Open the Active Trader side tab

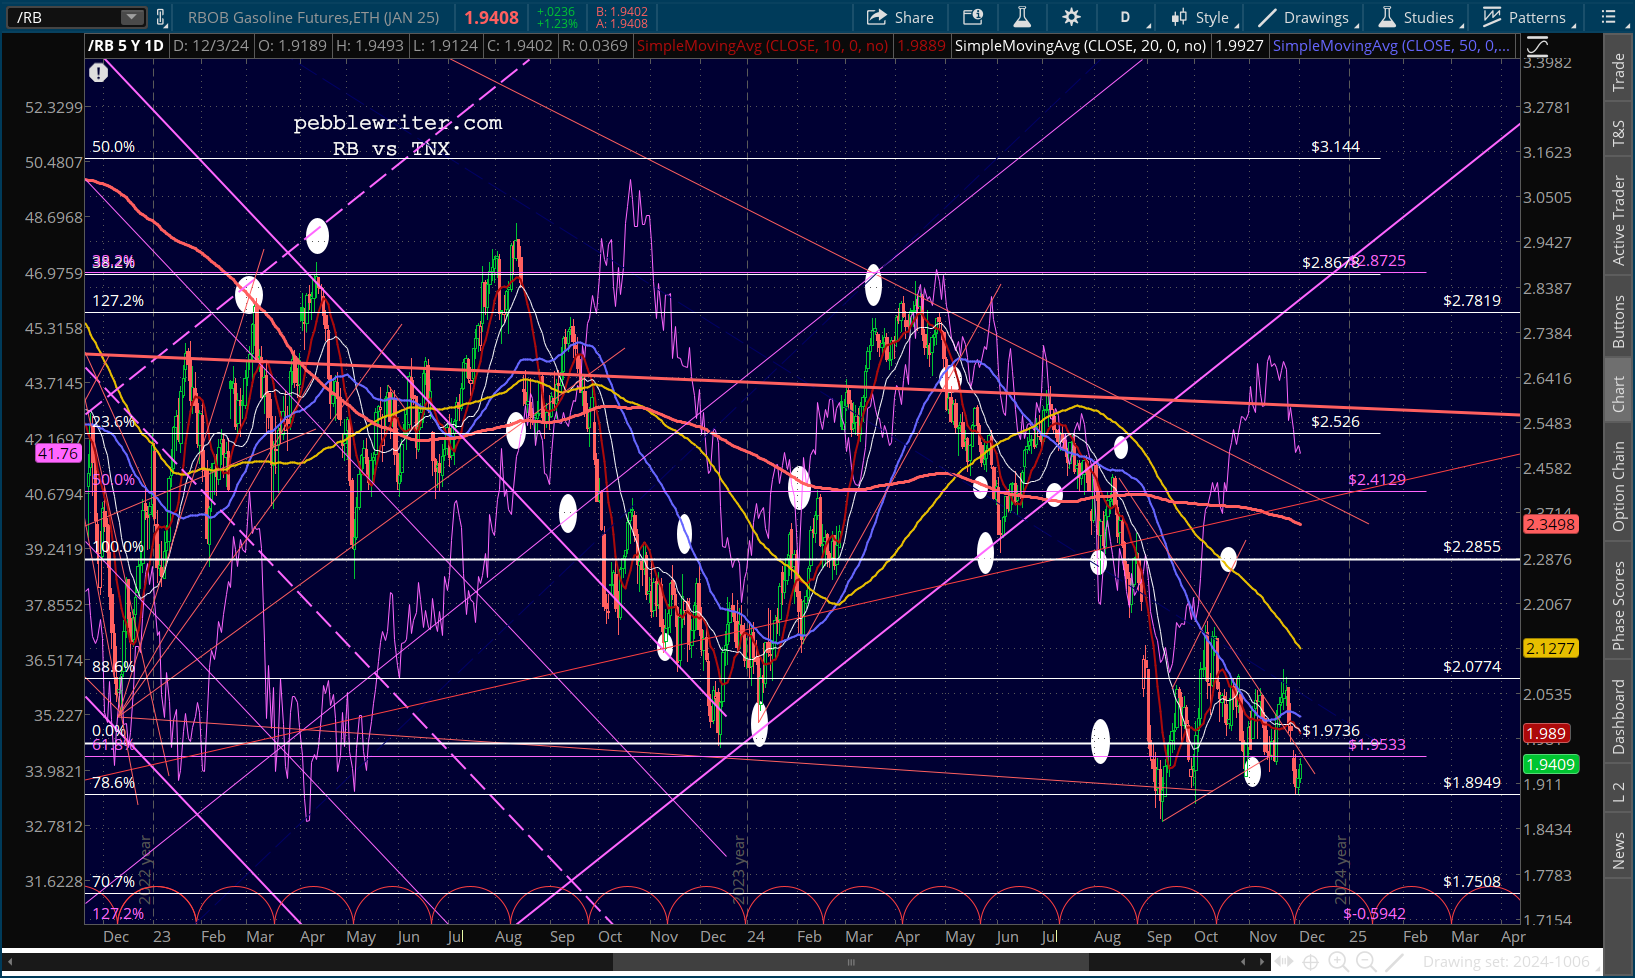1618,220
